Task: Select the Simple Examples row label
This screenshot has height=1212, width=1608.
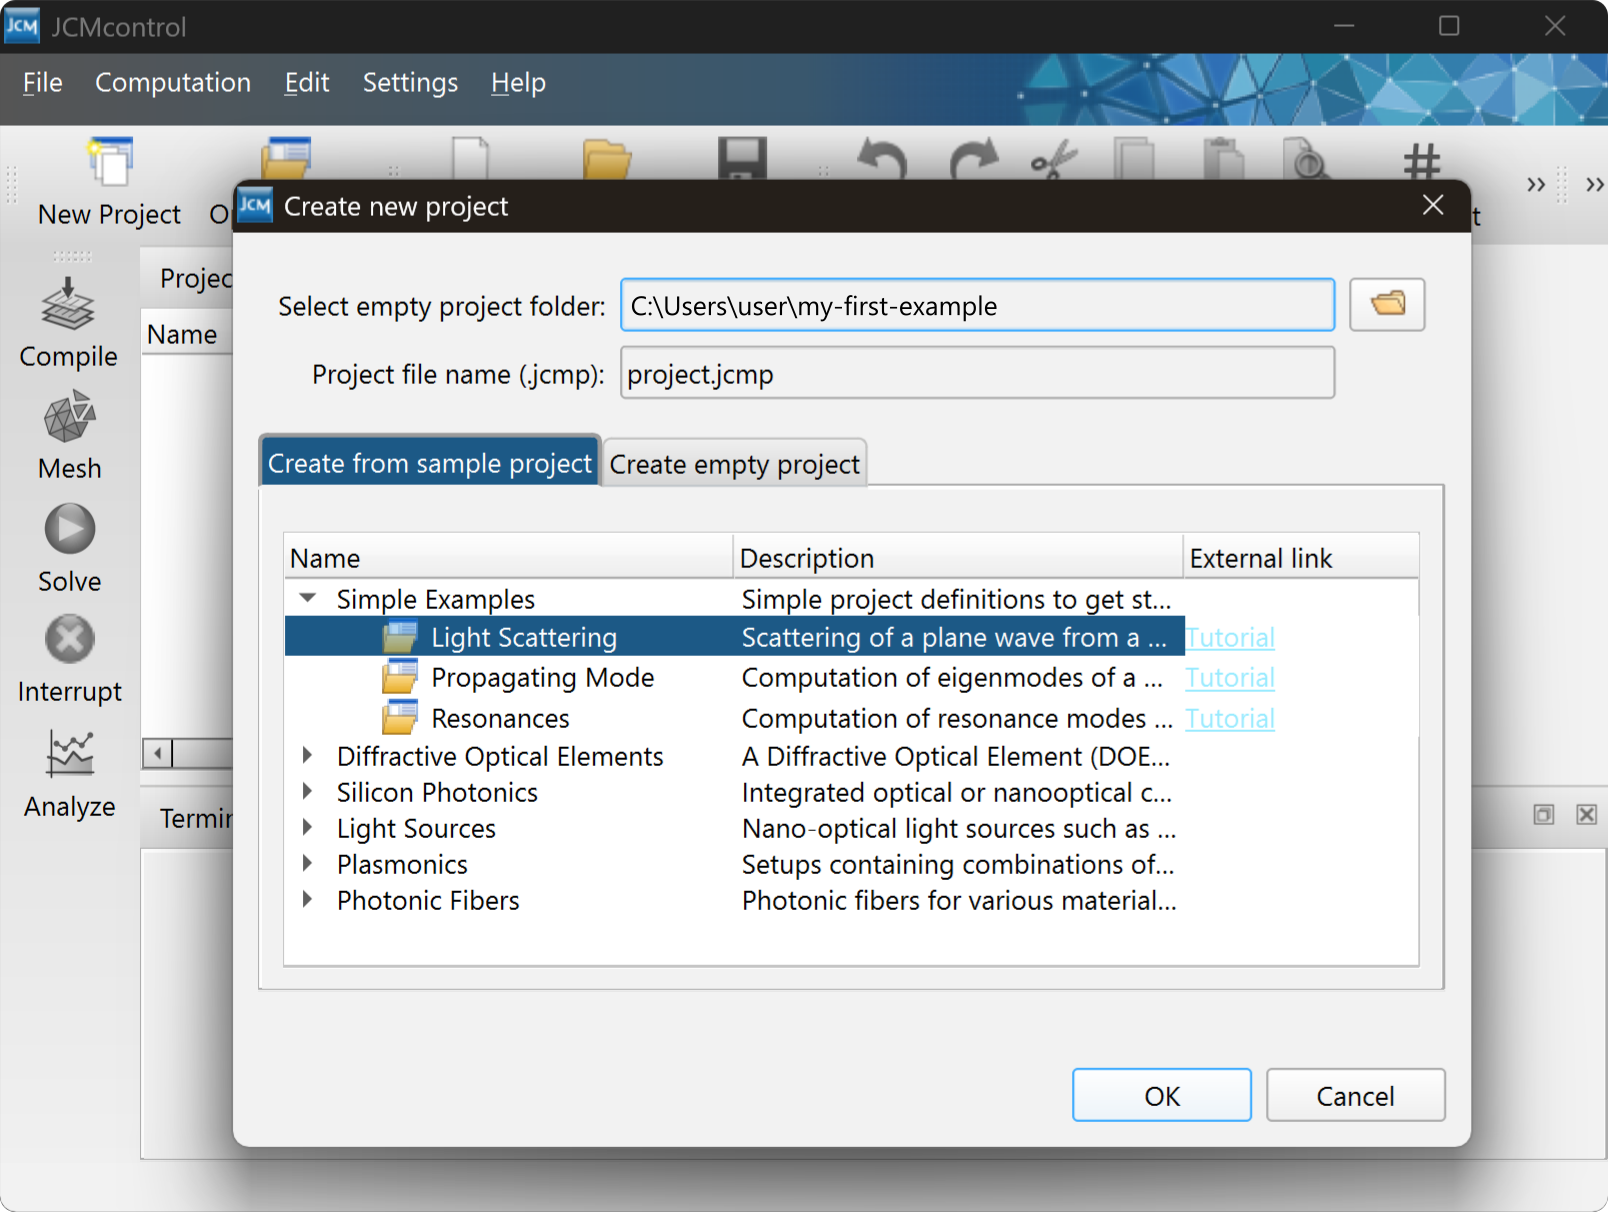Action: (436, 599)
